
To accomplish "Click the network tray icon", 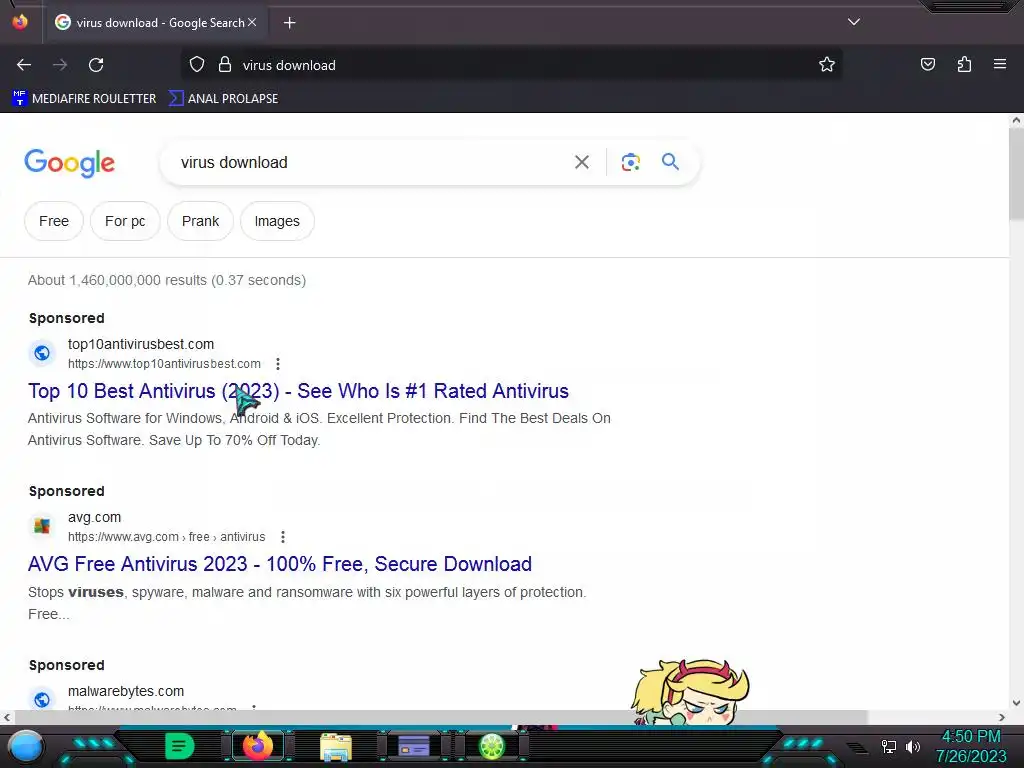I will pos(889,746).
